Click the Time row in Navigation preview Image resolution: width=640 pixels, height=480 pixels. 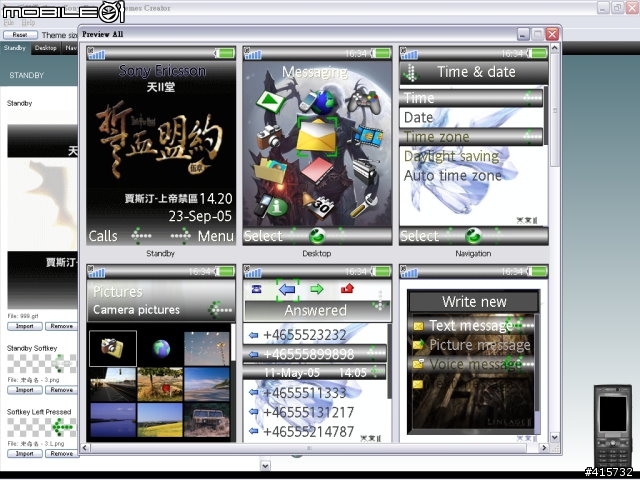coord(471,98)
